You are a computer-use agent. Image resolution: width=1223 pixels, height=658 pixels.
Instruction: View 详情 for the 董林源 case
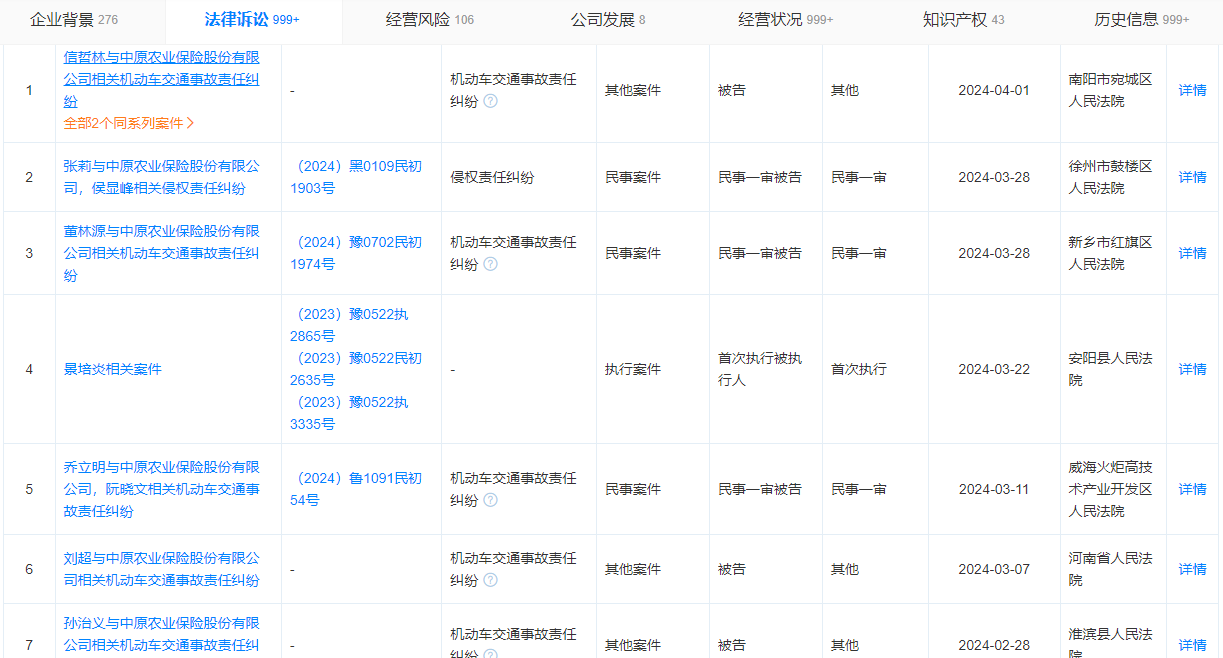coord(1192,253)
